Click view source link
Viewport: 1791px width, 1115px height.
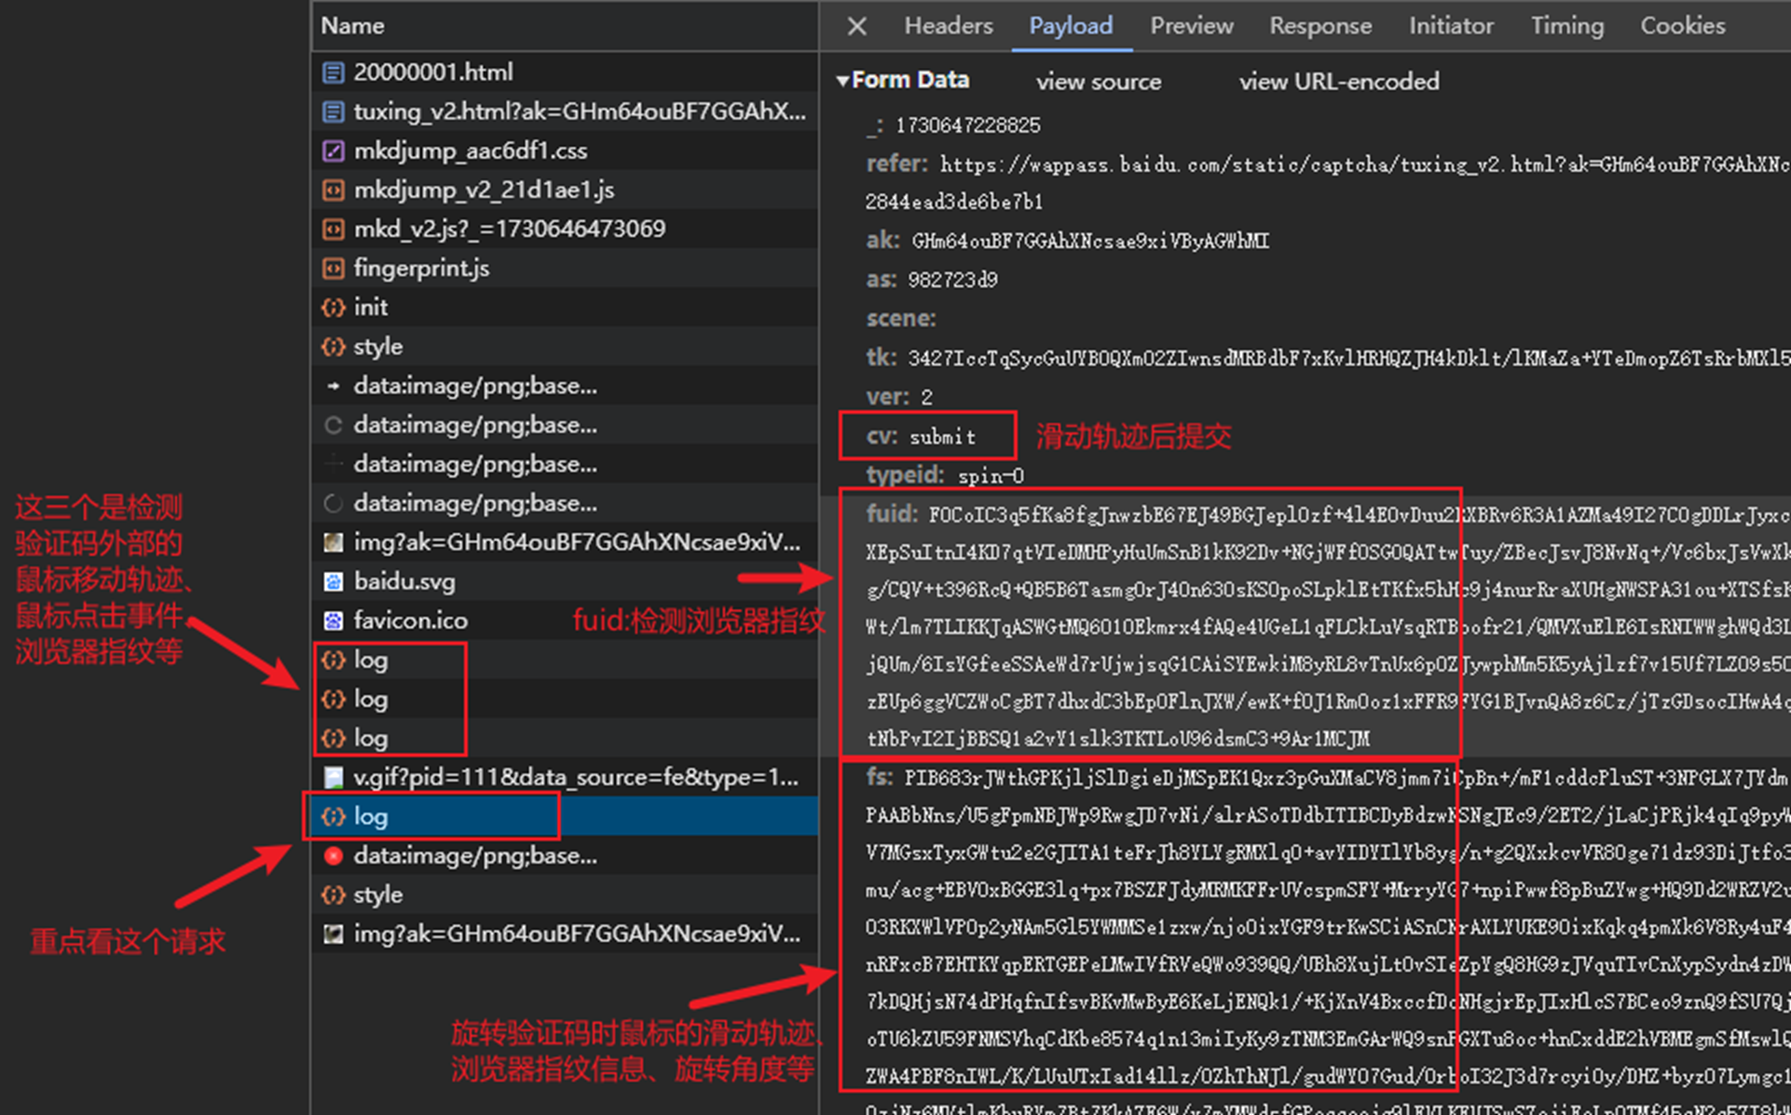tap(1099, 81)
